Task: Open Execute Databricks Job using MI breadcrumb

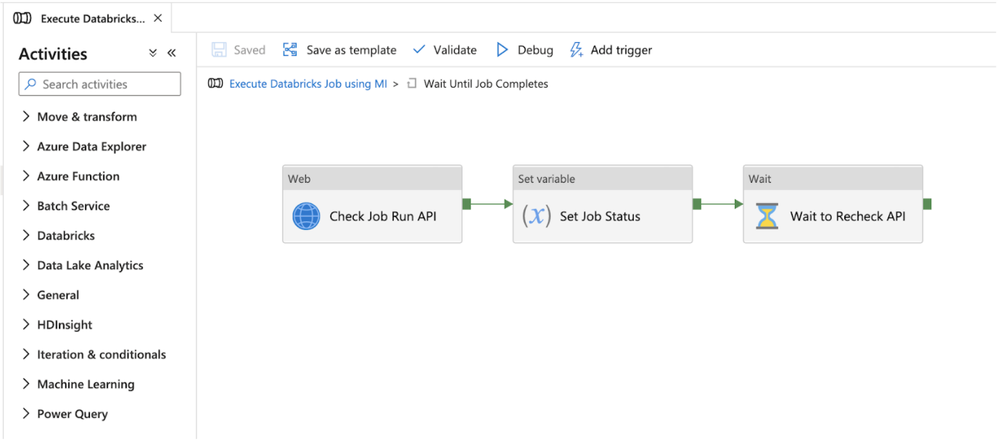Action: (x=308, y=84)
